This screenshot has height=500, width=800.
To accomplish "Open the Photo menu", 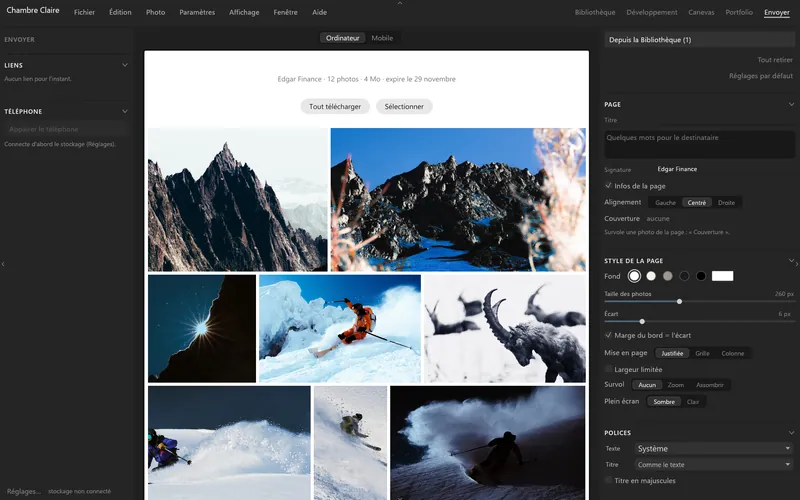I will [156, 12].
